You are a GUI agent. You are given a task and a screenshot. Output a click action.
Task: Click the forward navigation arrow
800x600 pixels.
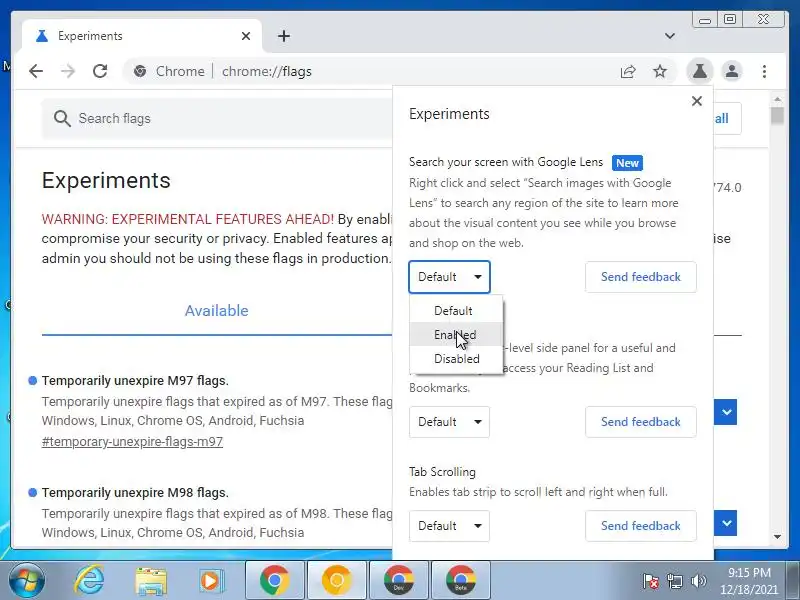(67, 71)
